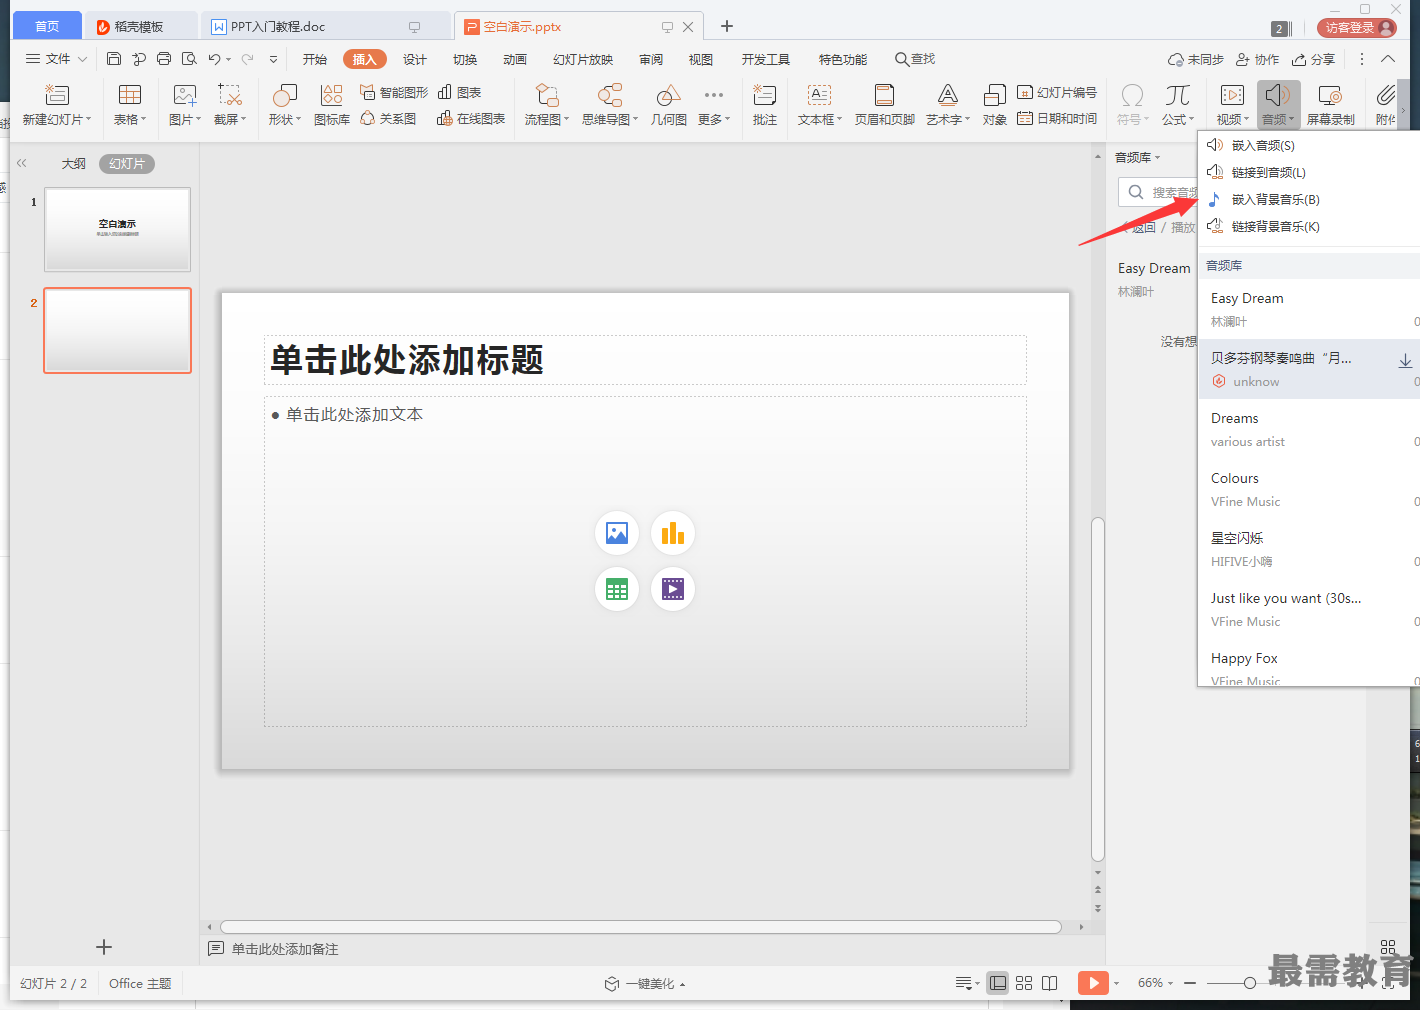Image resolution: width=1420 pixels, height=1010 pixels.
Task: Click the 屏幕录制 screen recording icon
Action: point(1330,95)
